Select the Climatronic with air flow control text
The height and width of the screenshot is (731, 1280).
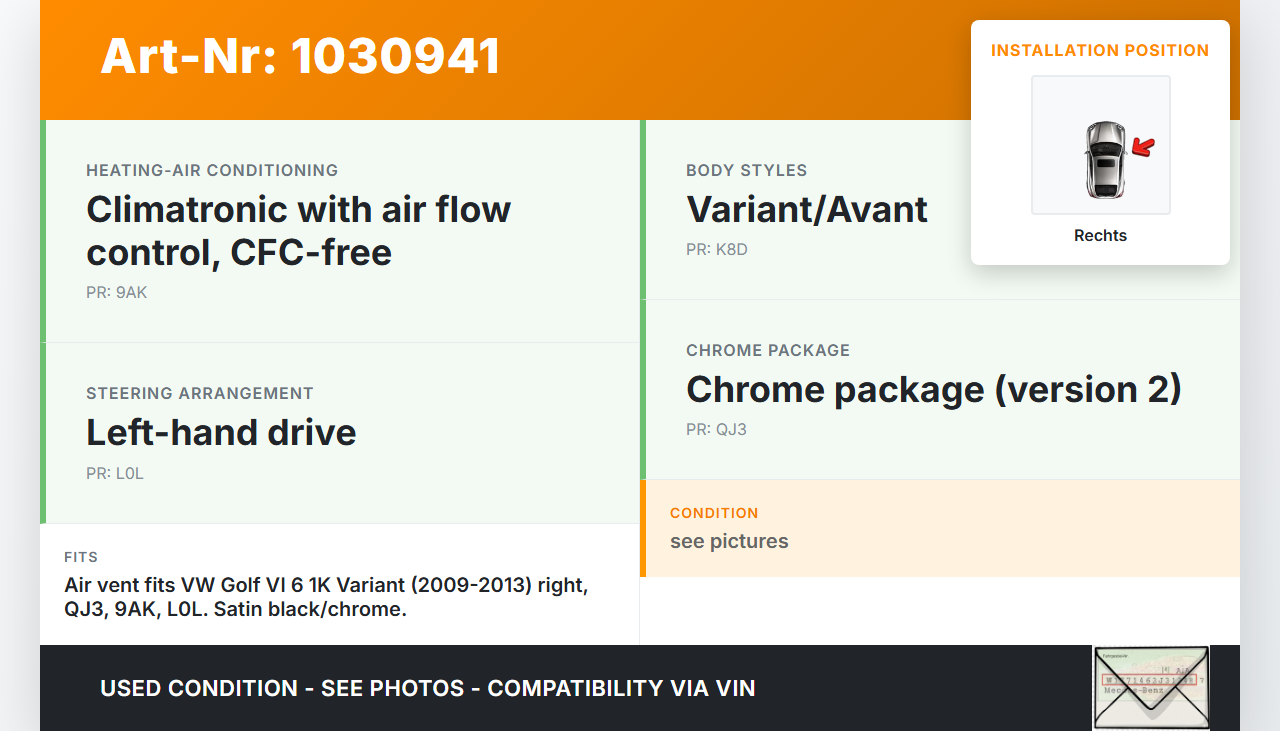[x=298, y=231]
